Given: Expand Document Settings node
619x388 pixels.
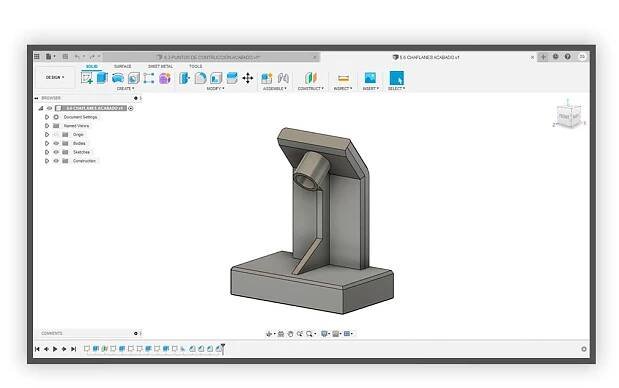Looking at the screenshot, I should pos(47,117).
